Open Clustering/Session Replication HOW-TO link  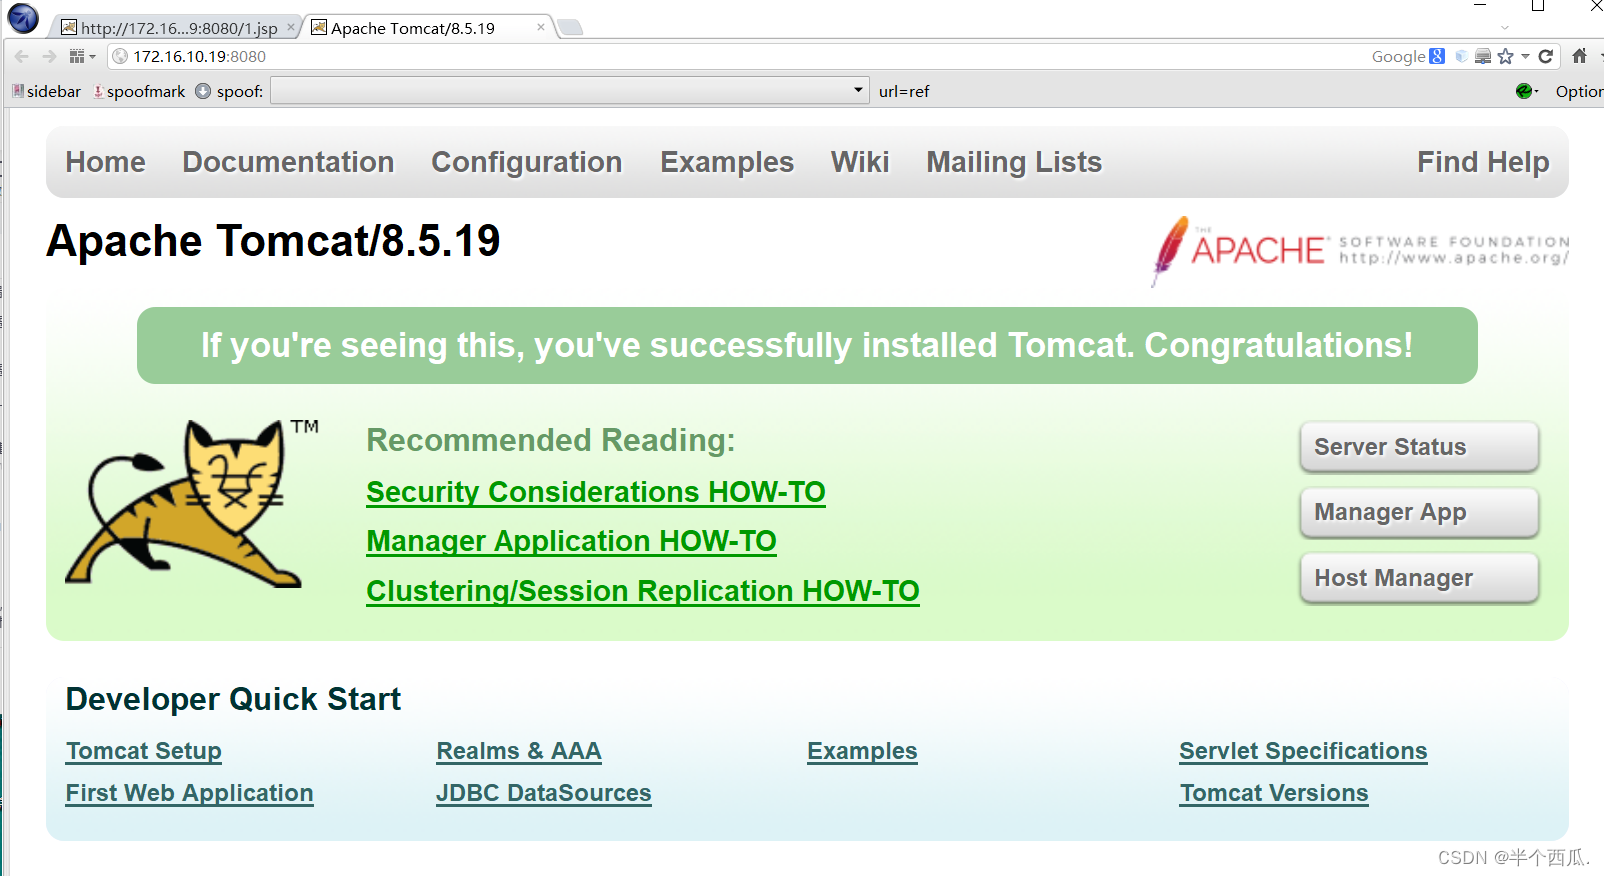coord(643,591)
